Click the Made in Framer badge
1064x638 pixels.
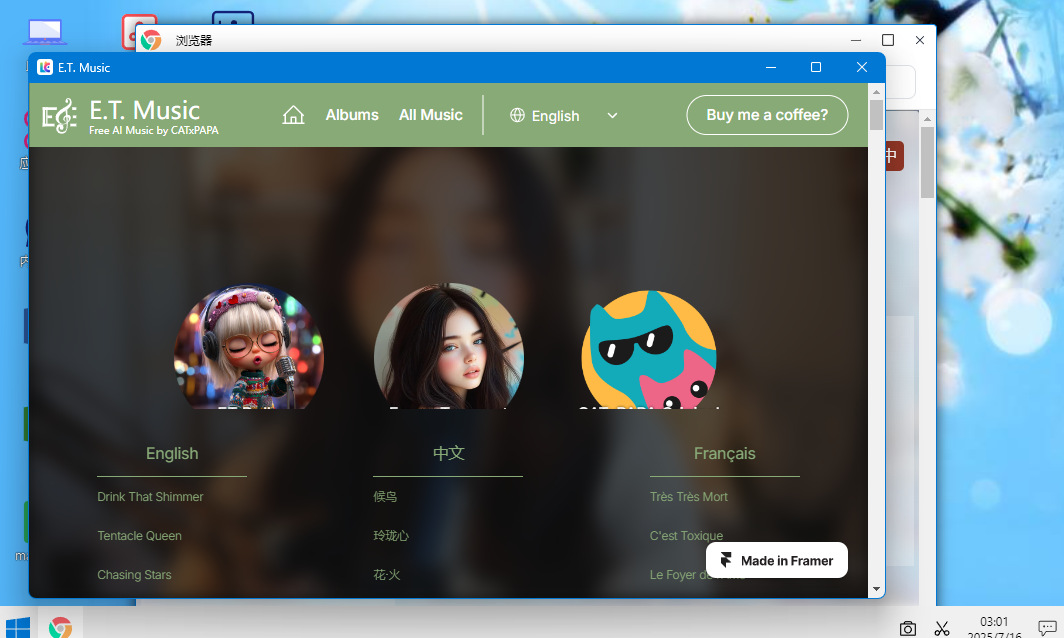[x=776, y=560]
